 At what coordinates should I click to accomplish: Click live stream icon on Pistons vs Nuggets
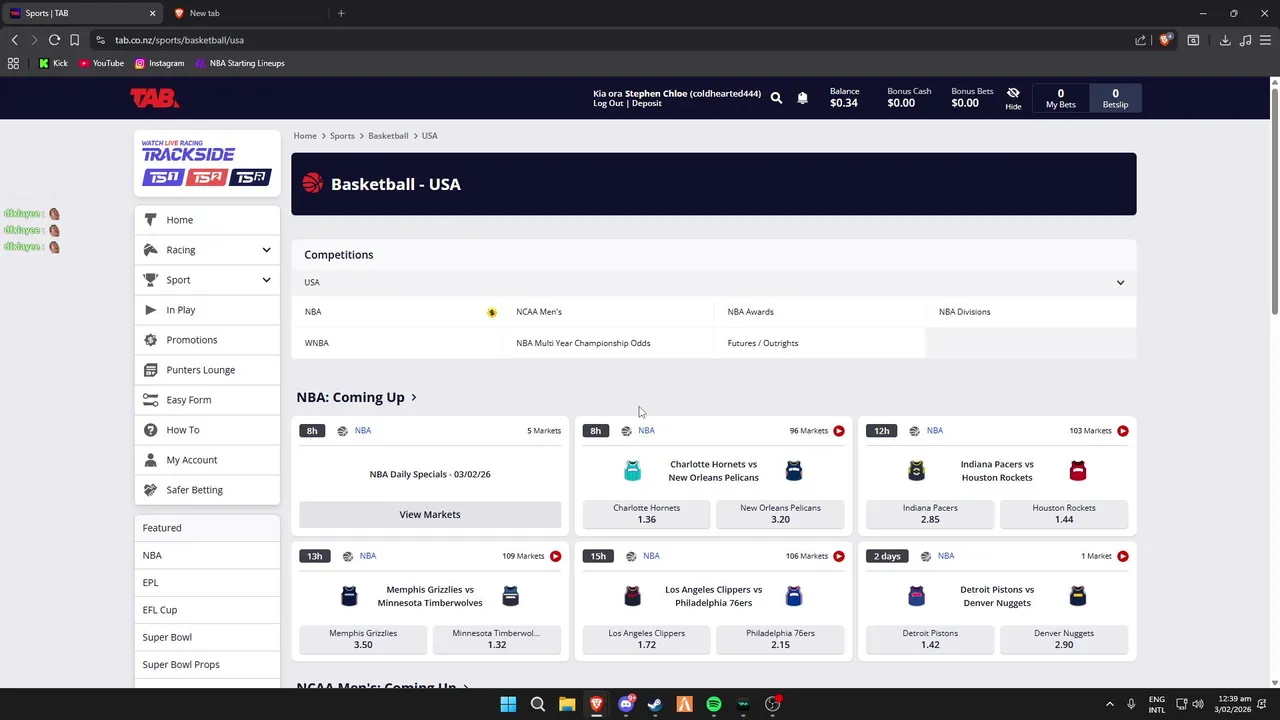1123,556
